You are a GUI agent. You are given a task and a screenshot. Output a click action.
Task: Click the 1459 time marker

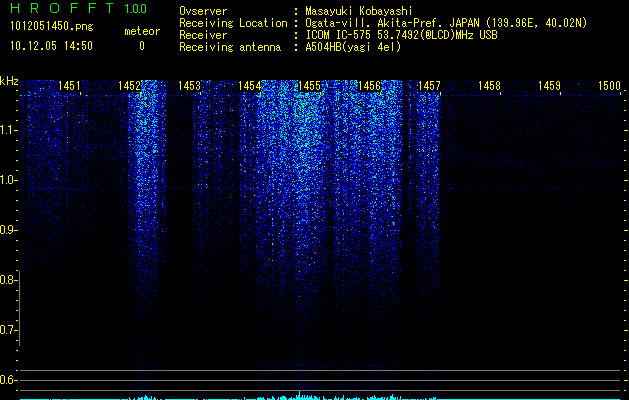click(x=549, y=85)
